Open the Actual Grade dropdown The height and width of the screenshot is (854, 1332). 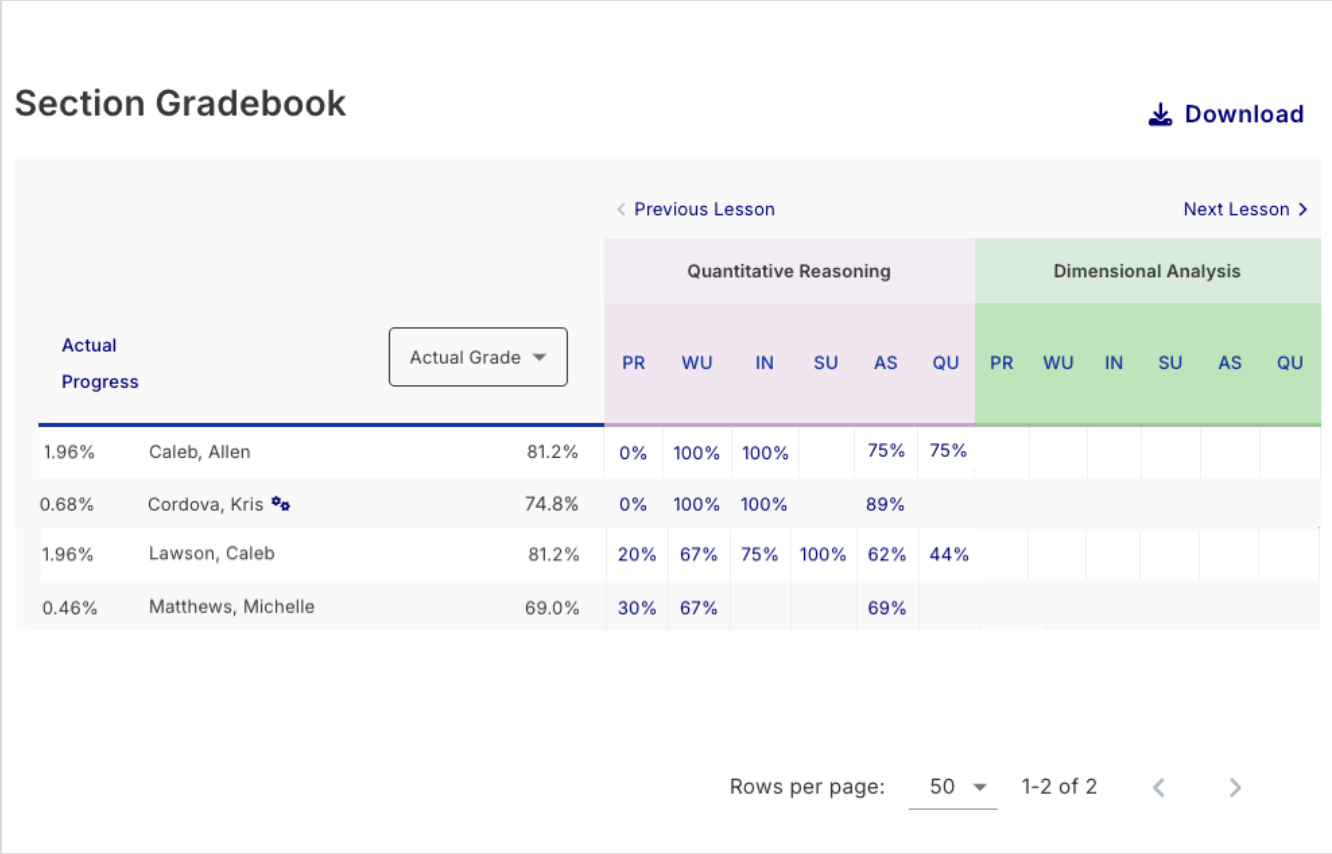click(478, 357)
